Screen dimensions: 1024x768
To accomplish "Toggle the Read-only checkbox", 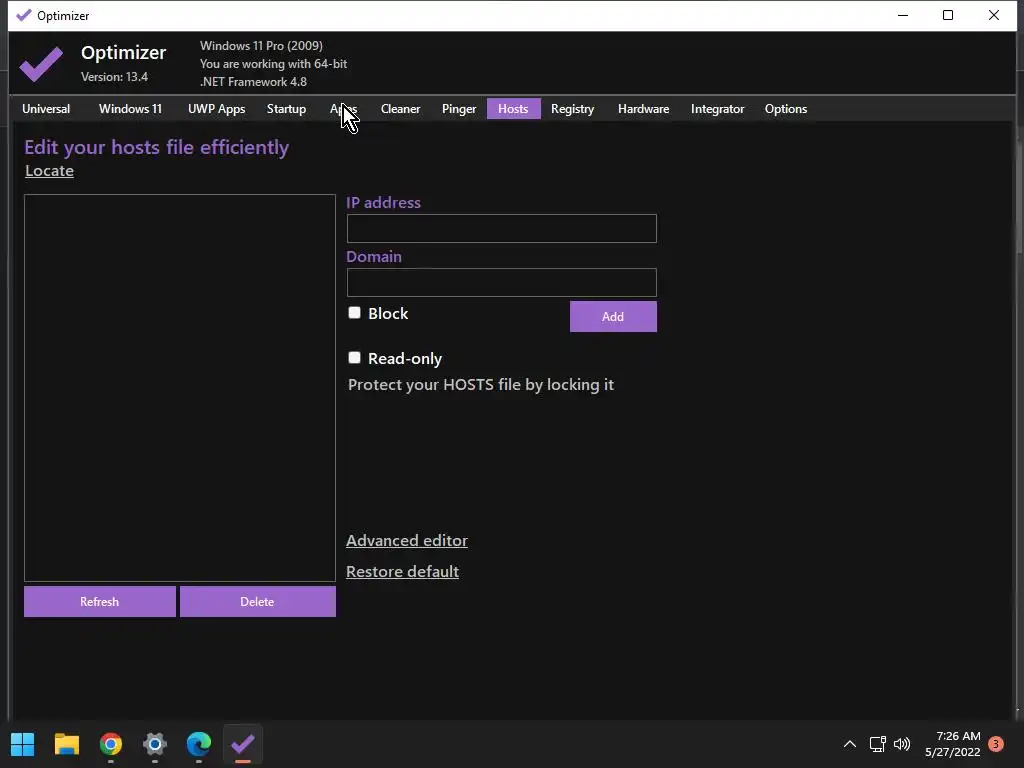I will (355, 358).
